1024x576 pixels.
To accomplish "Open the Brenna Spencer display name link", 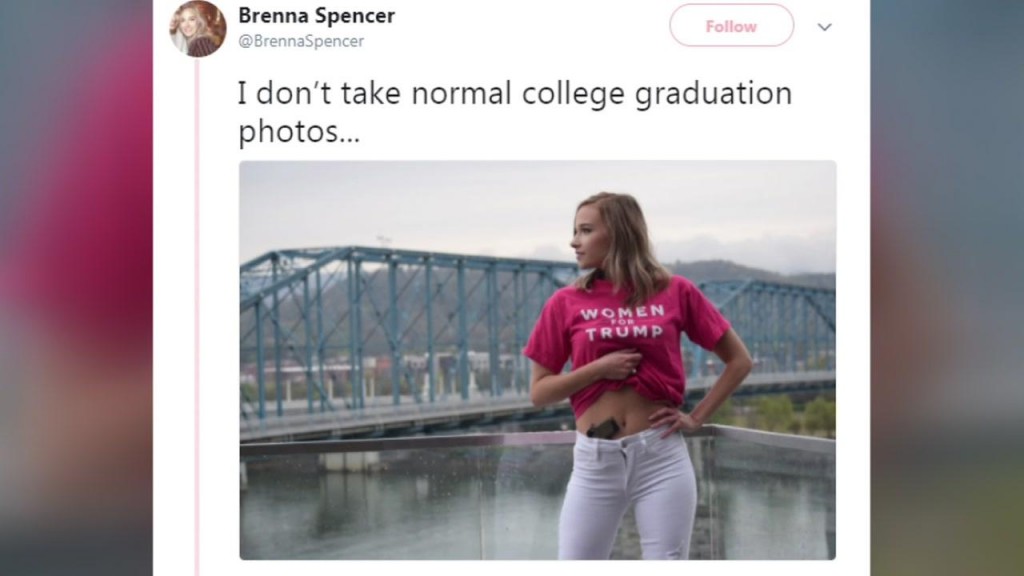I will [x=316, y=16].
